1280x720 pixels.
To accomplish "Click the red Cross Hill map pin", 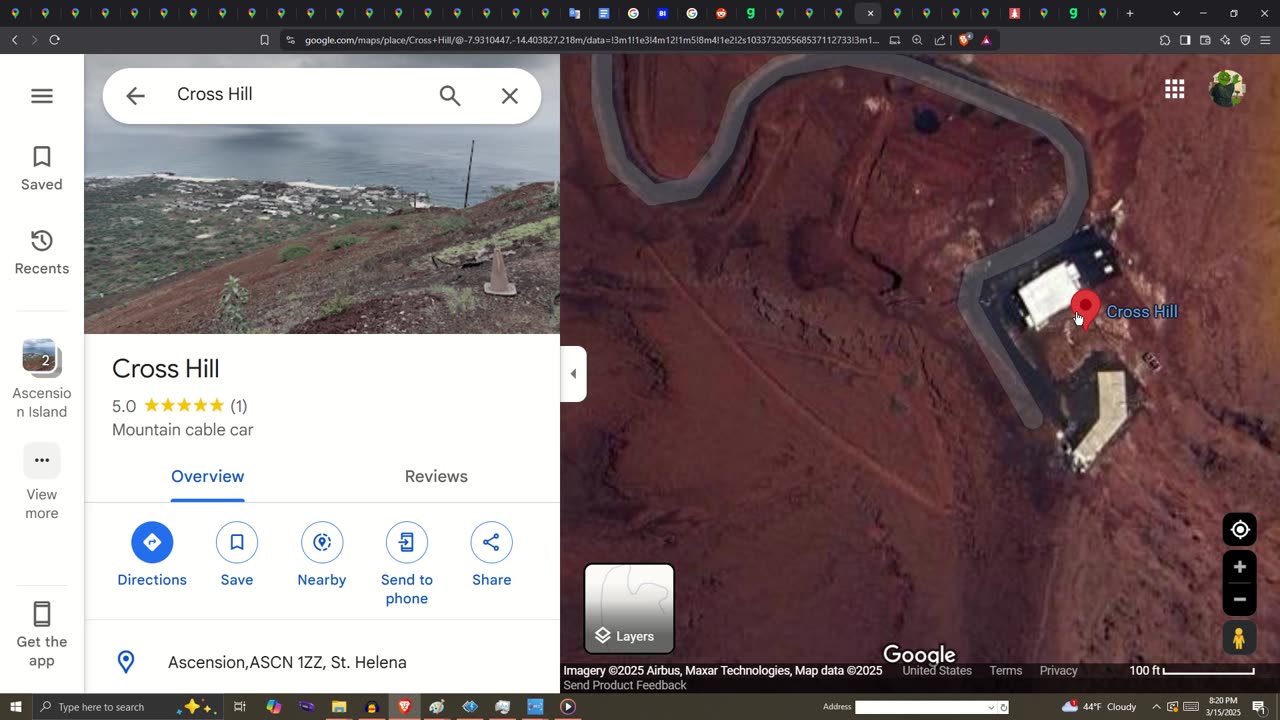I will coord(1085,309).
